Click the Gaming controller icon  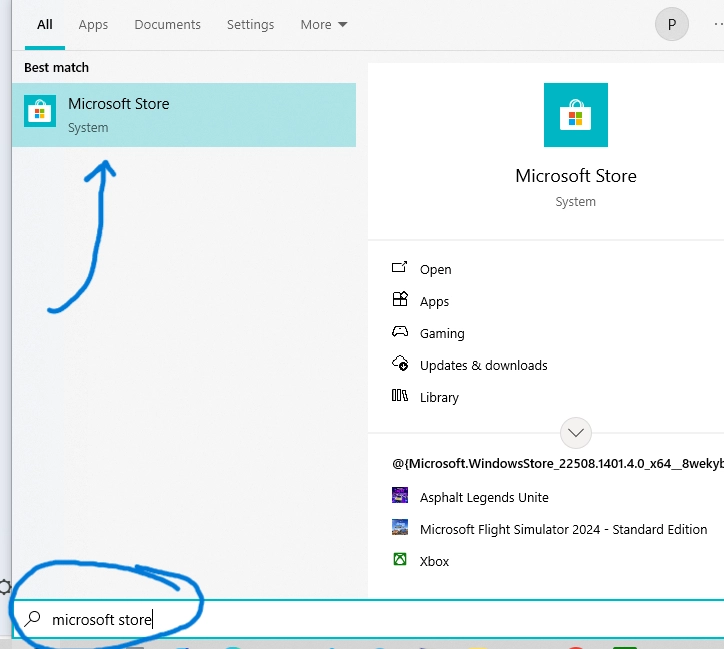(x=400, y=331)
